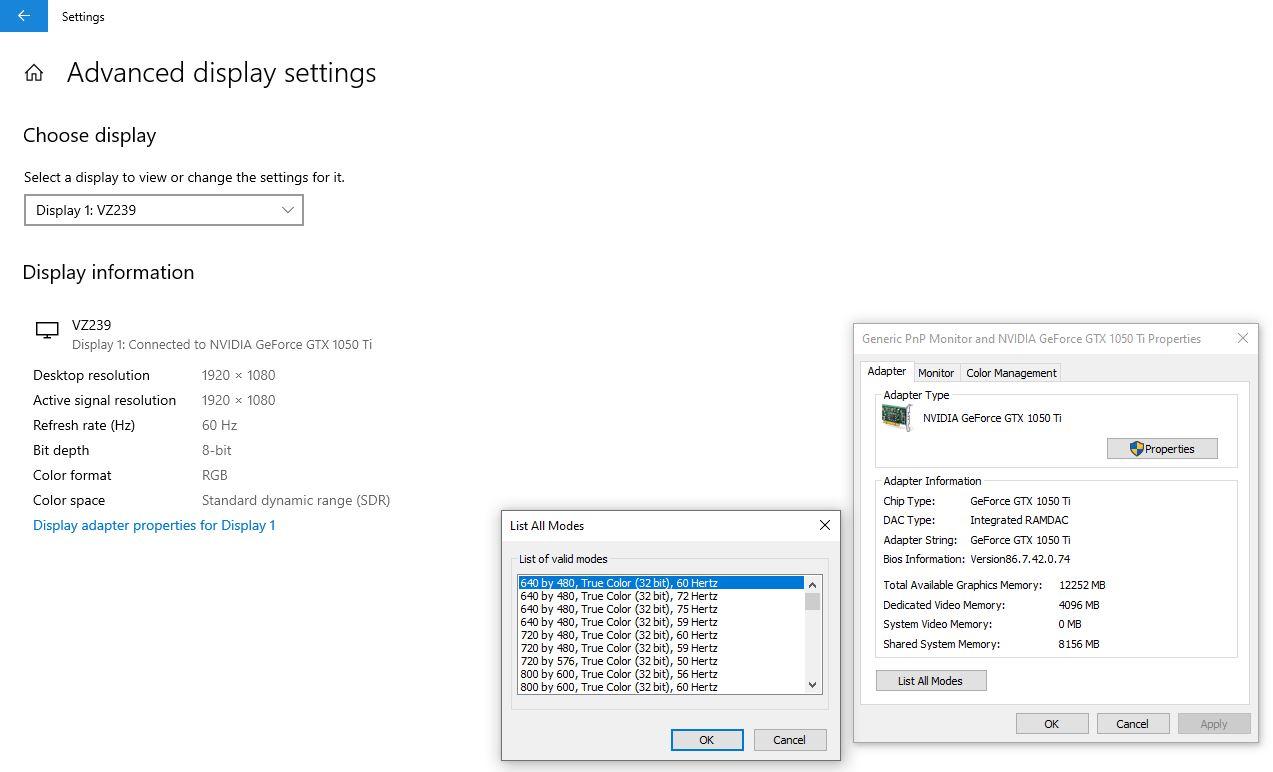Click Apply in the Properties window
The image size is (1273, 772).
tap(1214, 724)
